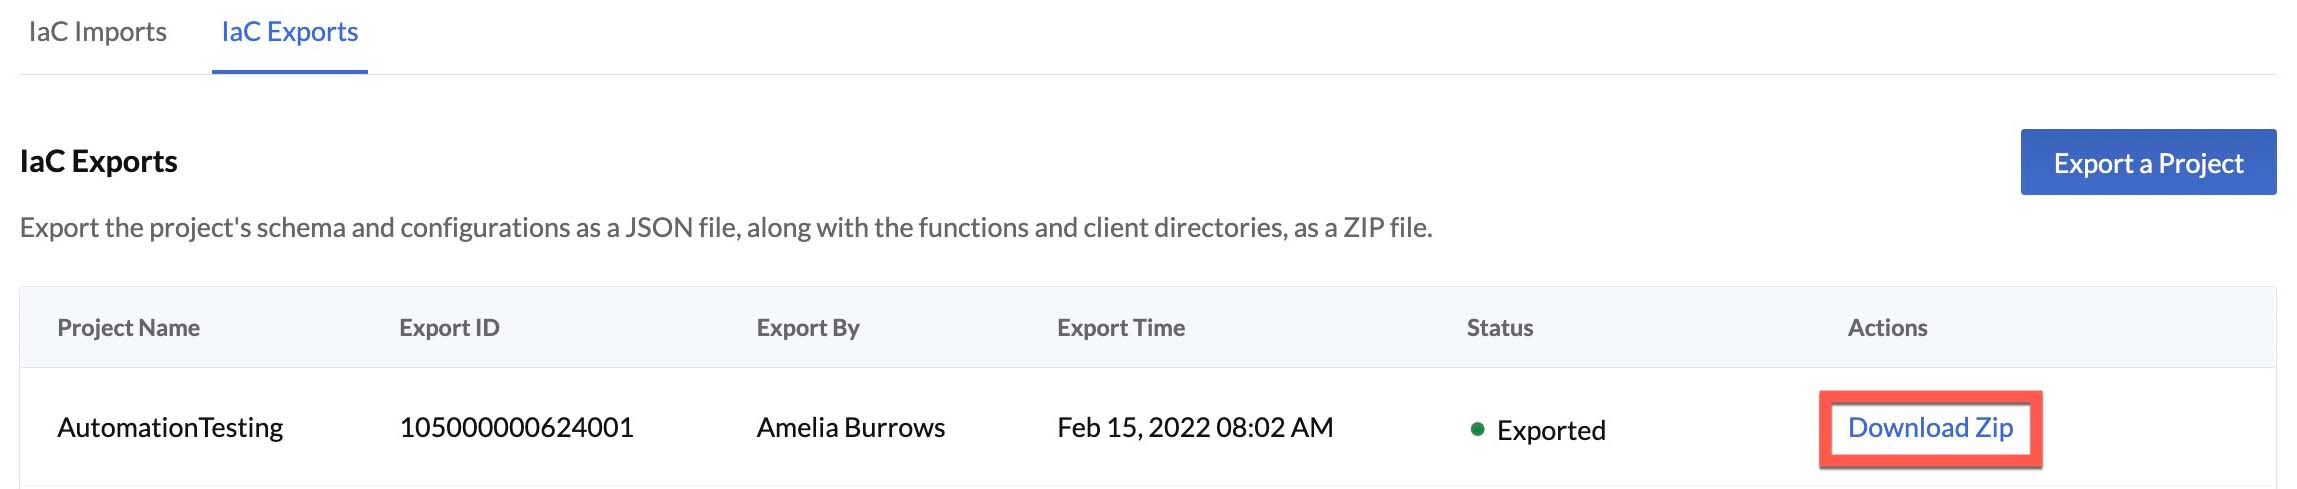
Task: Click the Exported status text
Action: (x=1551, y=430)
